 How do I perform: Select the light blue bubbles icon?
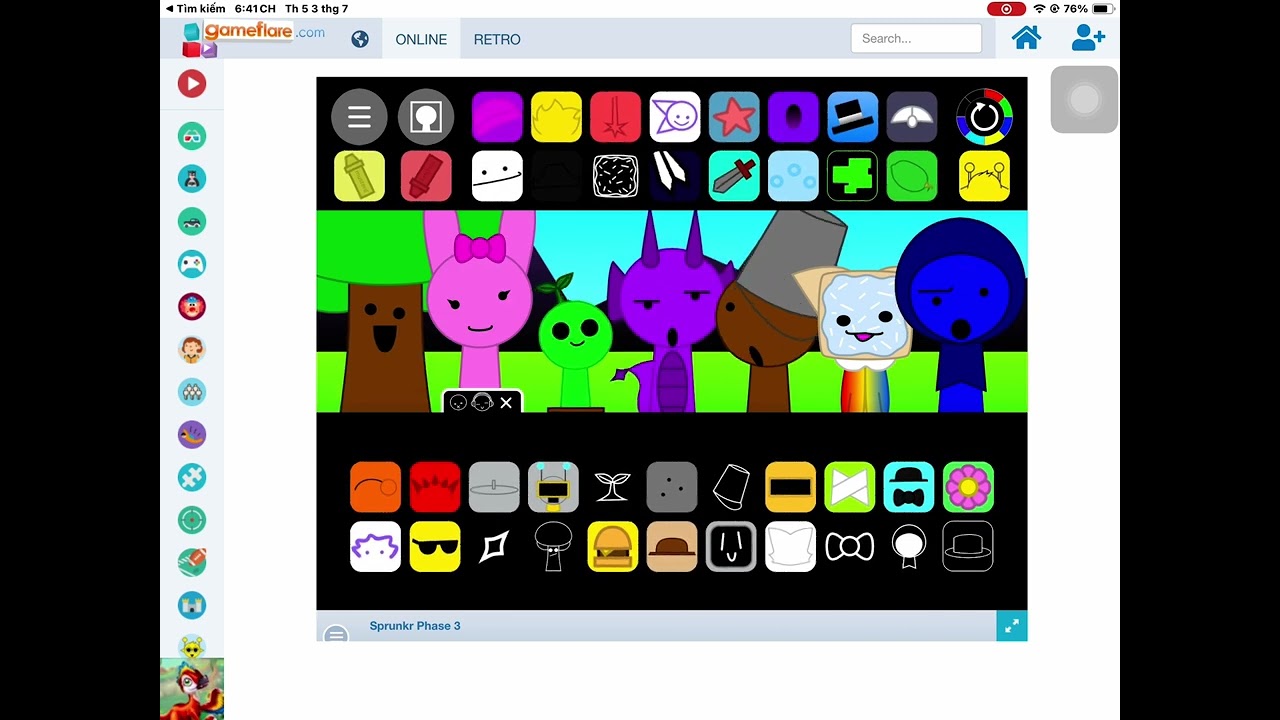click(x=793, y=176)
